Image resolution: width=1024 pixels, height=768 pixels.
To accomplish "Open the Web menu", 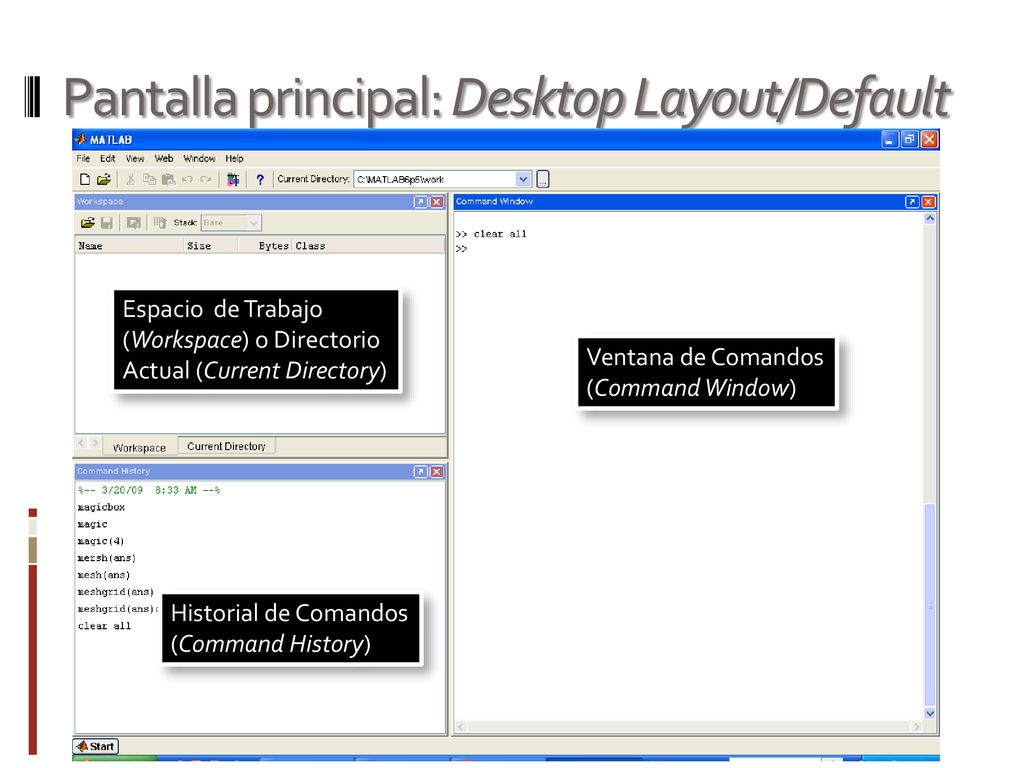I will (164, 159).
